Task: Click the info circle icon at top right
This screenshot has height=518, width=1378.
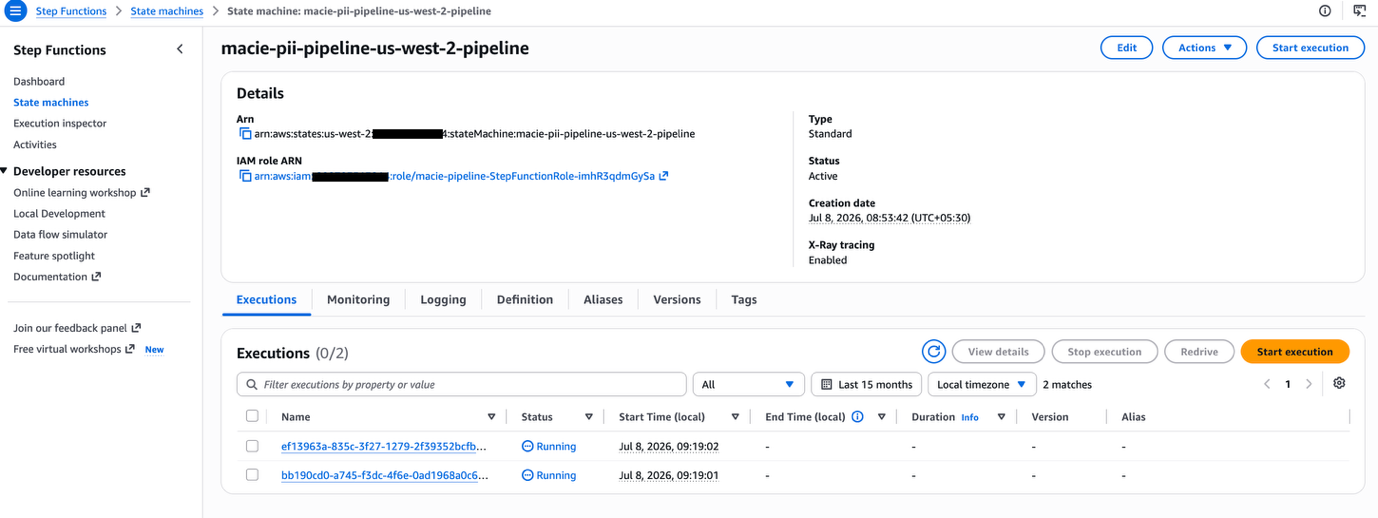Action: click(x=1325, y=11)
